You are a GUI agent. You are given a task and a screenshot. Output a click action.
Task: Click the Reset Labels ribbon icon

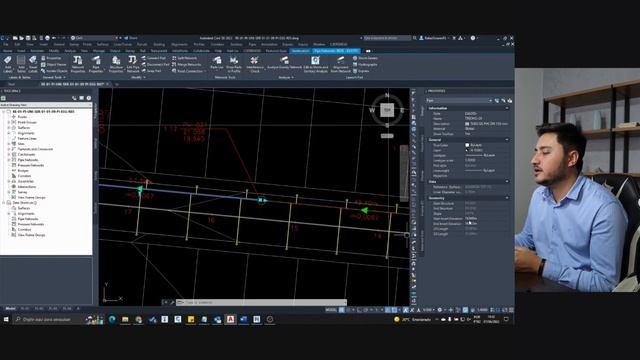tap(33, 64)
